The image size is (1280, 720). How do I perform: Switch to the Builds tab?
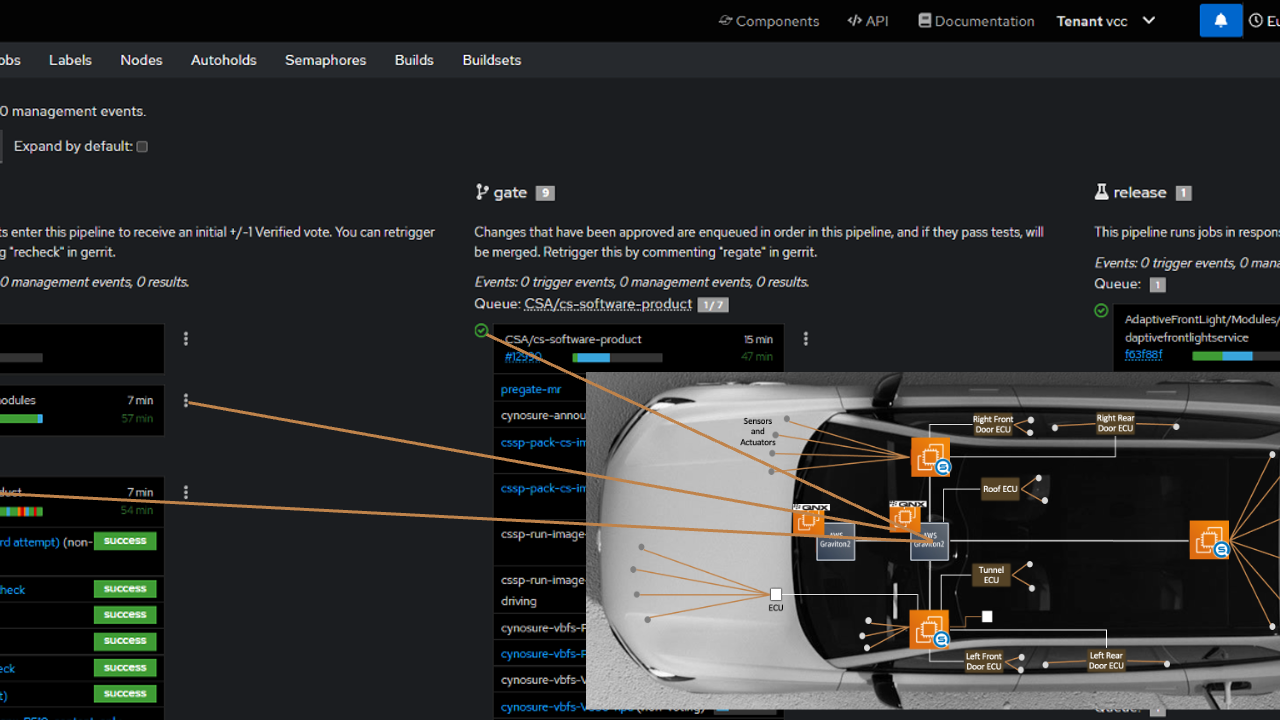pos(413,60)
